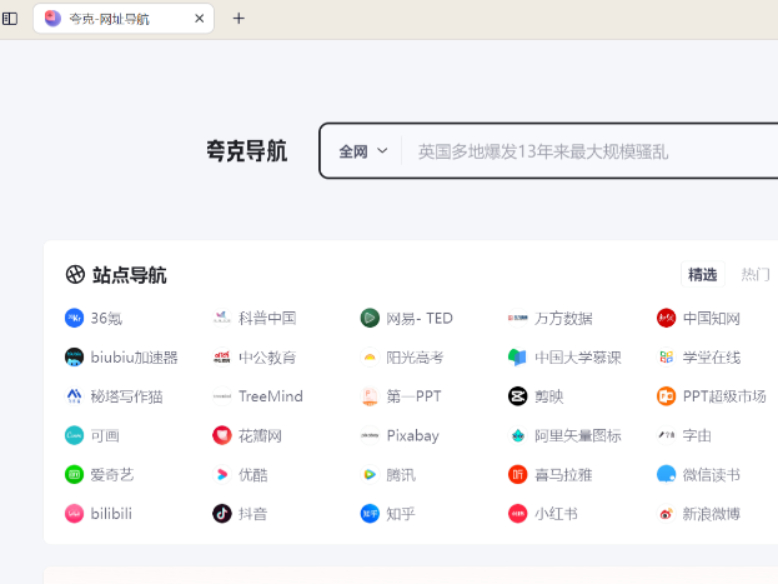Open the 万方数据 icon
This screenshot has height=584, width=778.
(518, 318)
